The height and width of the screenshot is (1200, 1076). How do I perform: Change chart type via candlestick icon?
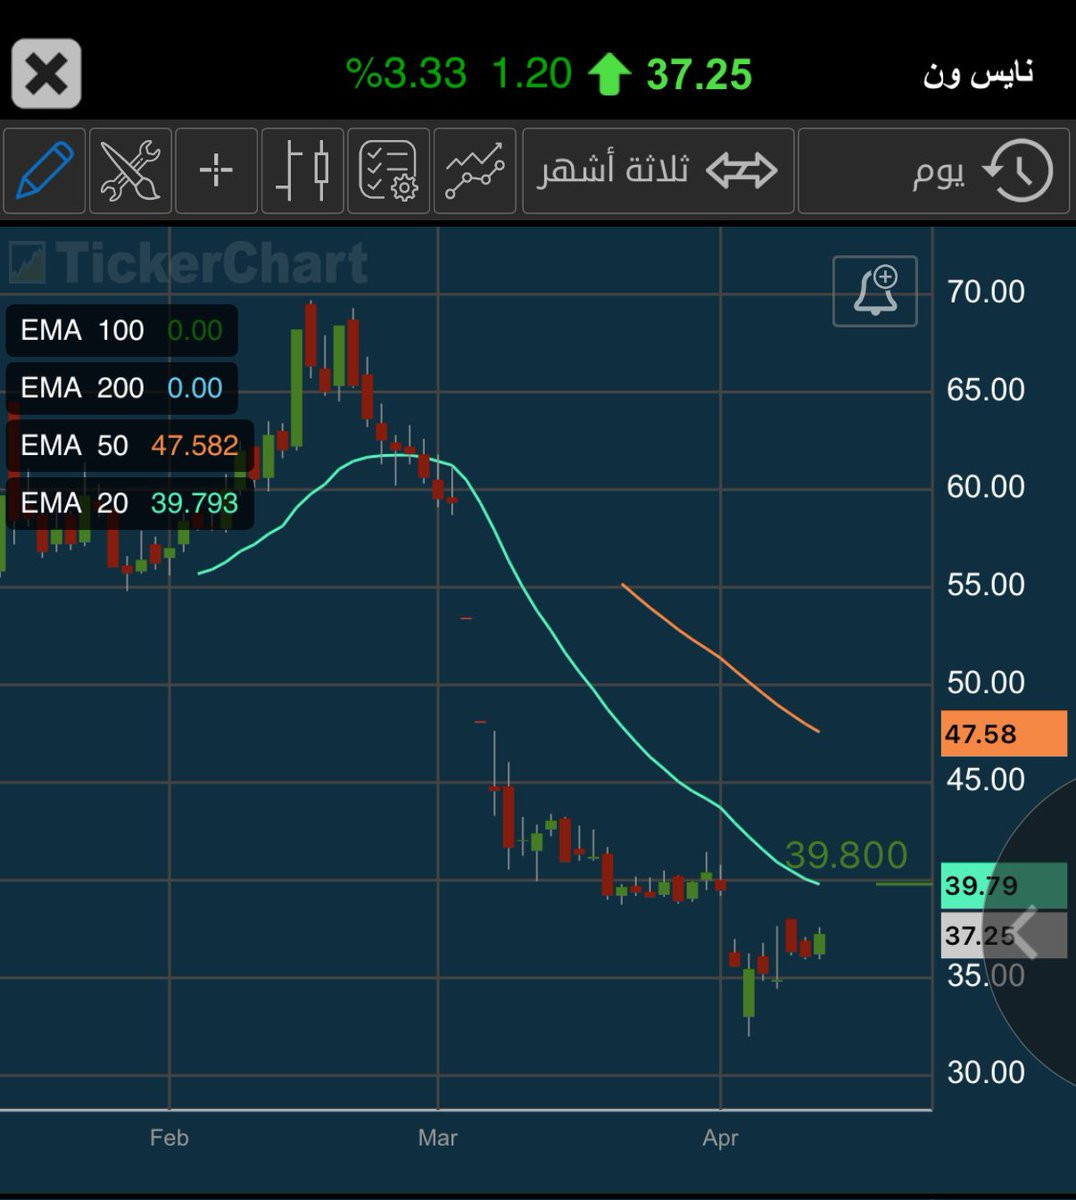[302, 171]
